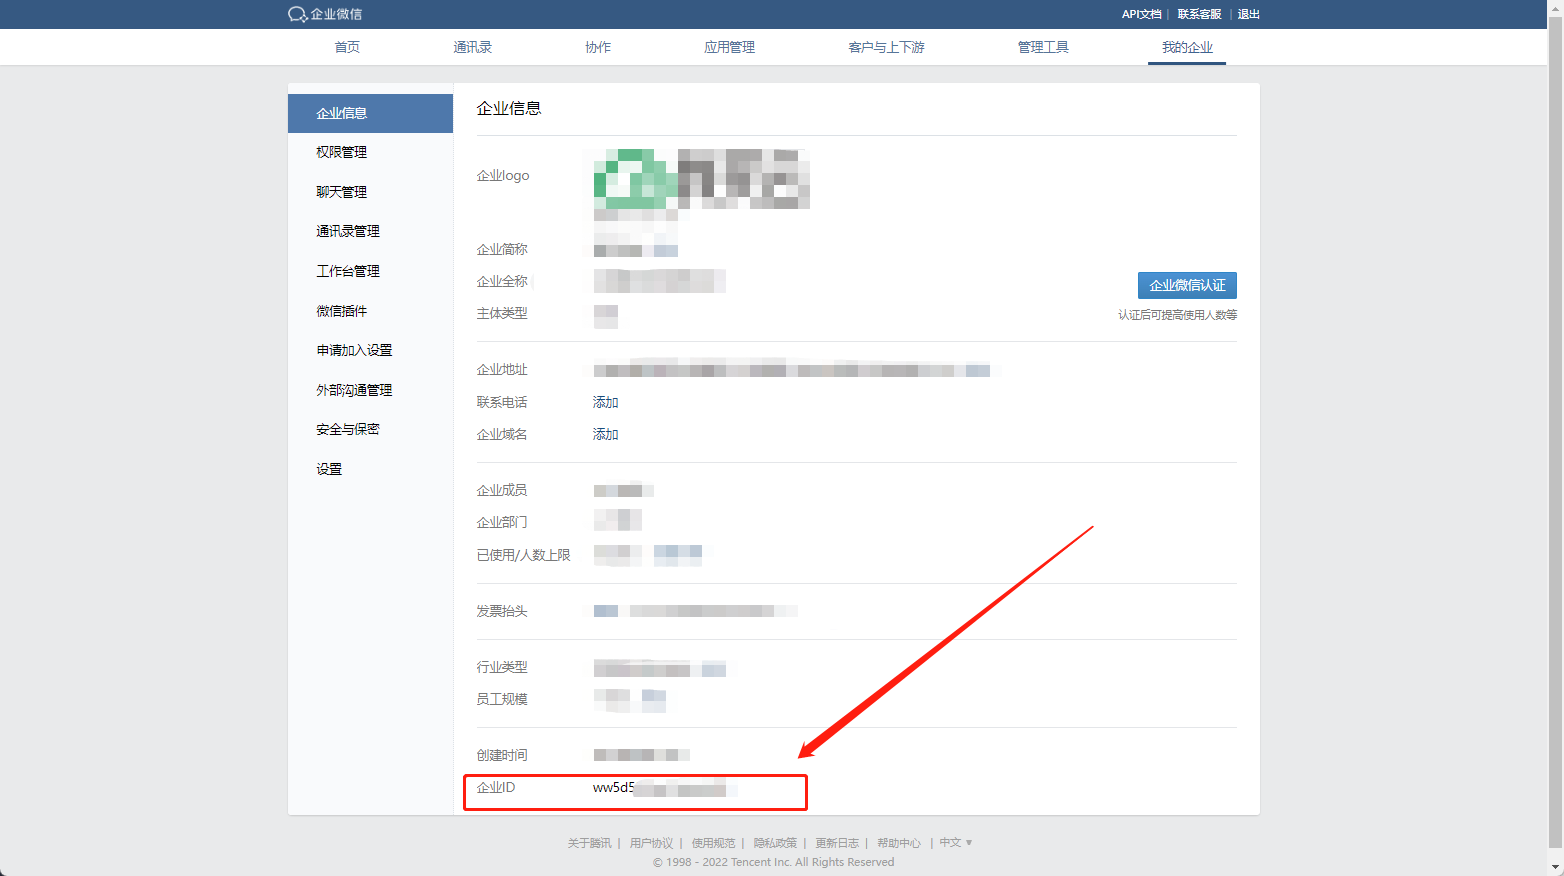Open 安全与保密 settings
Screen dimensions: 1564x876
348,429
